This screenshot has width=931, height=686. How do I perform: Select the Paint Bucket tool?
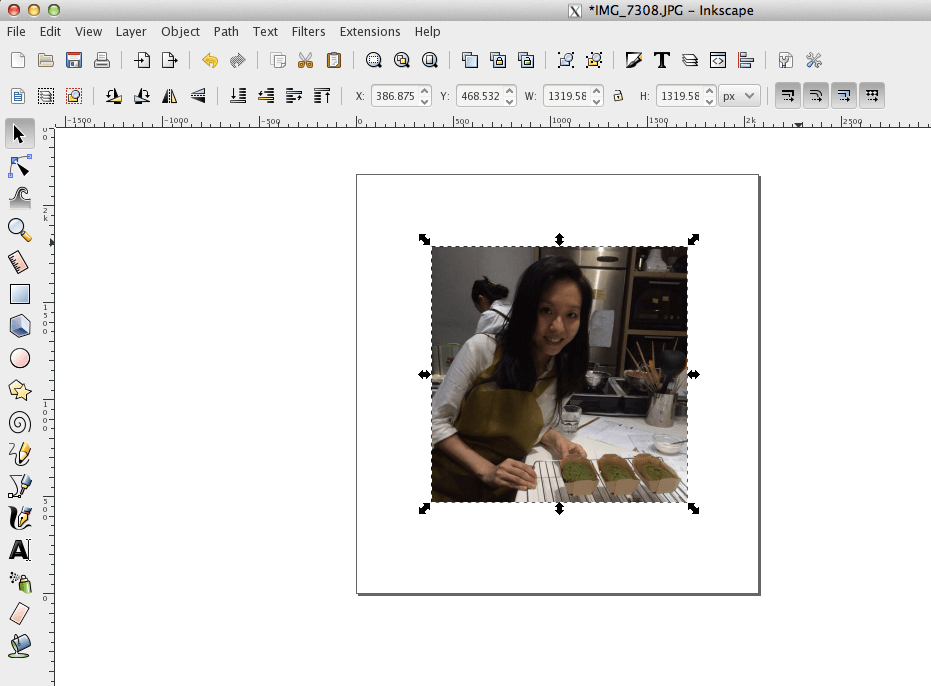click(20, 646)
